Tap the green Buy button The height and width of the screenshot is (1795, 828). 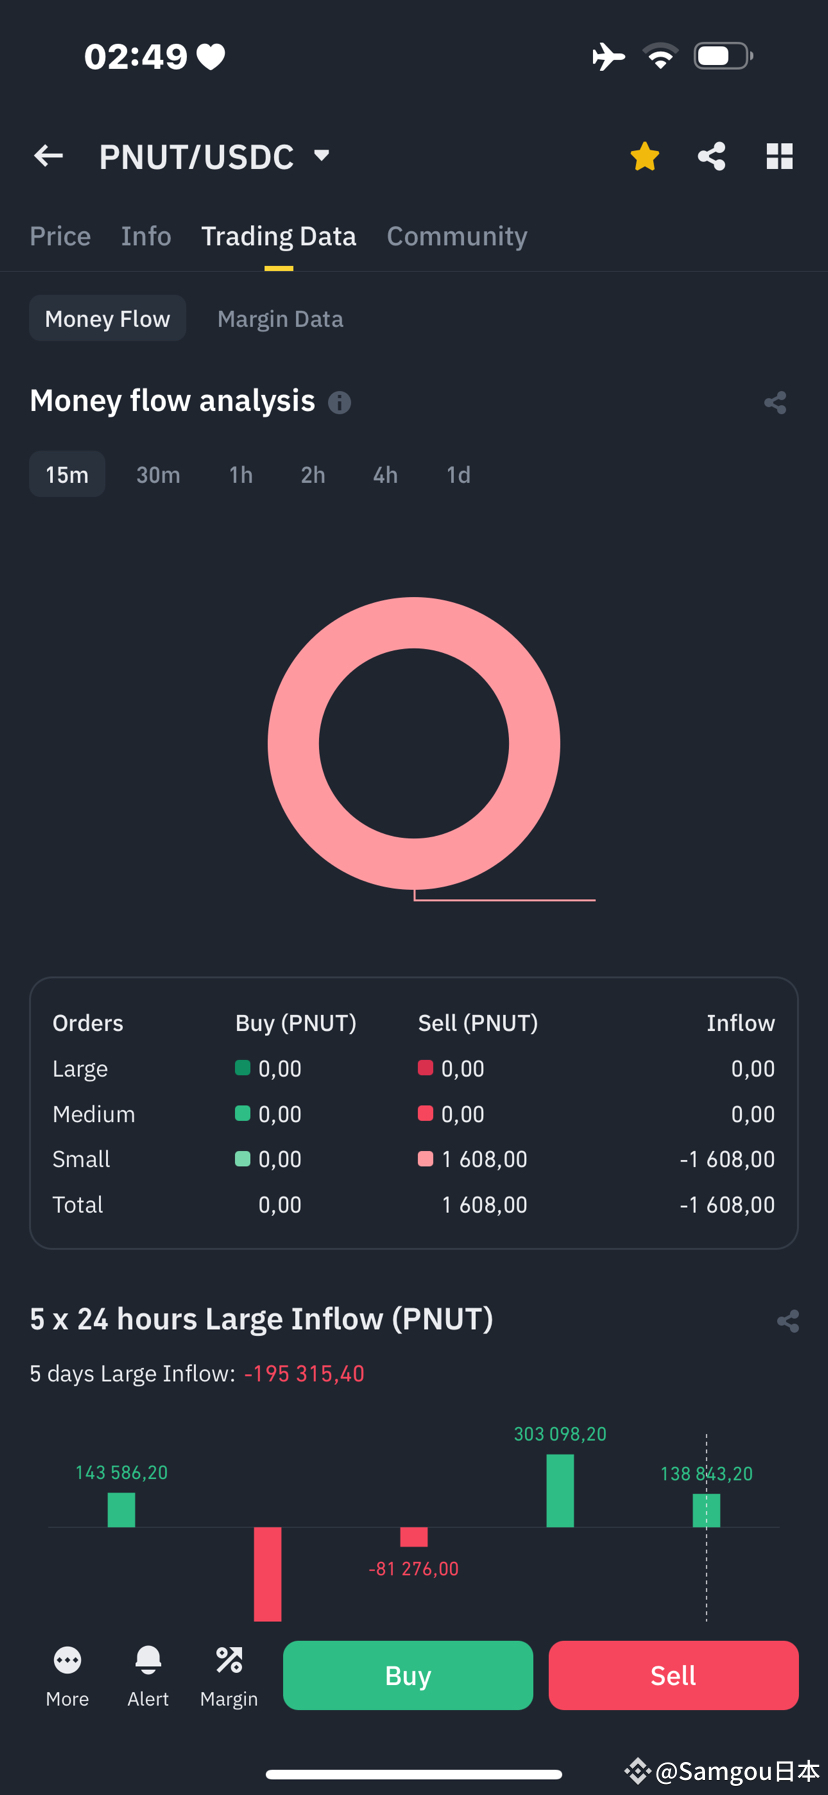[408, 1675]
